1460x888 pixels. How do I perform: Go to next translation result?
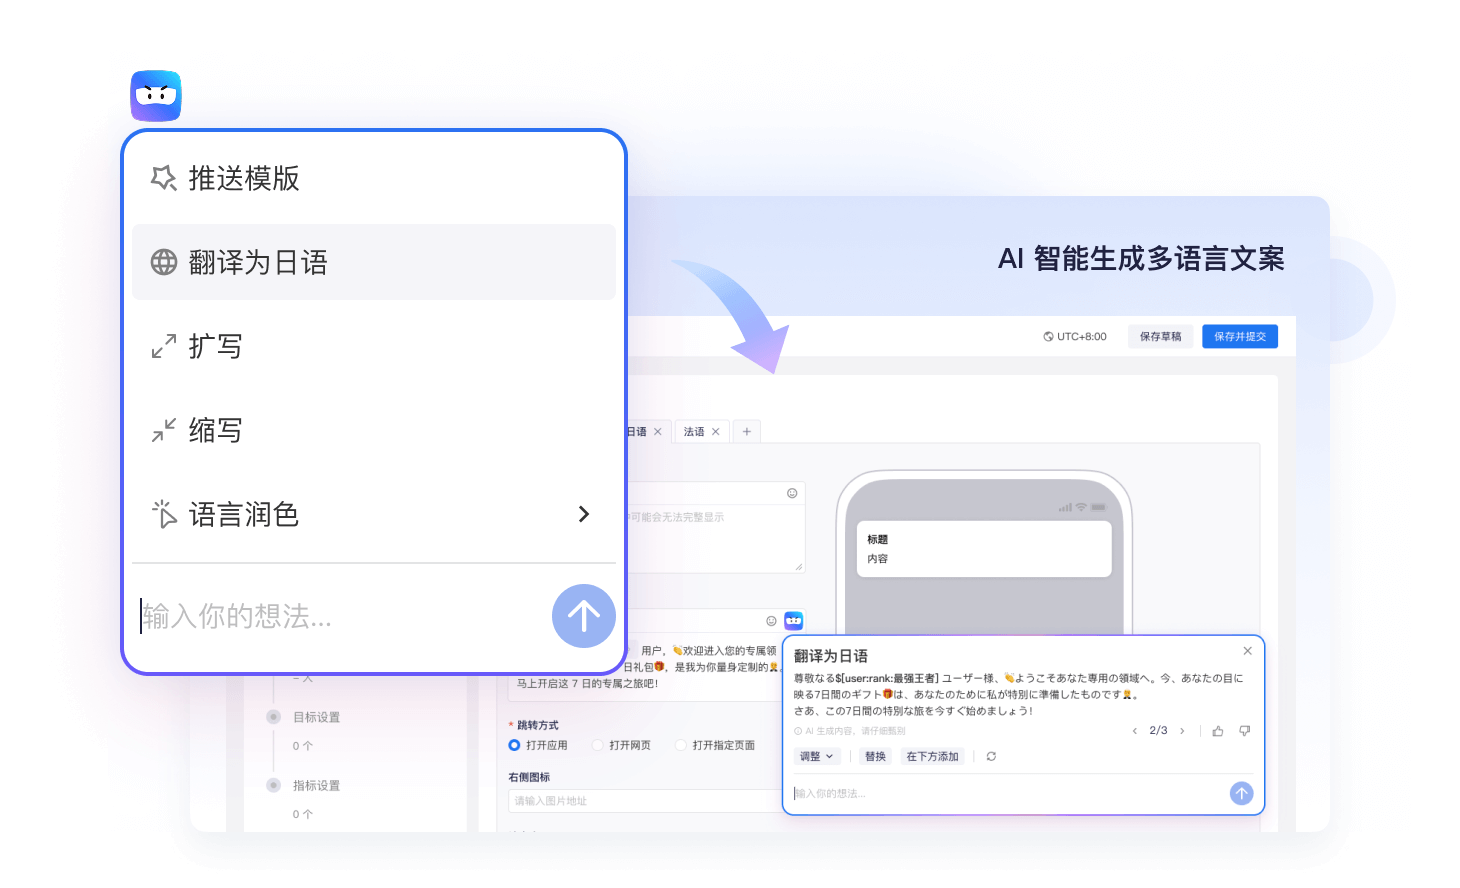[x=1182, y=731]
